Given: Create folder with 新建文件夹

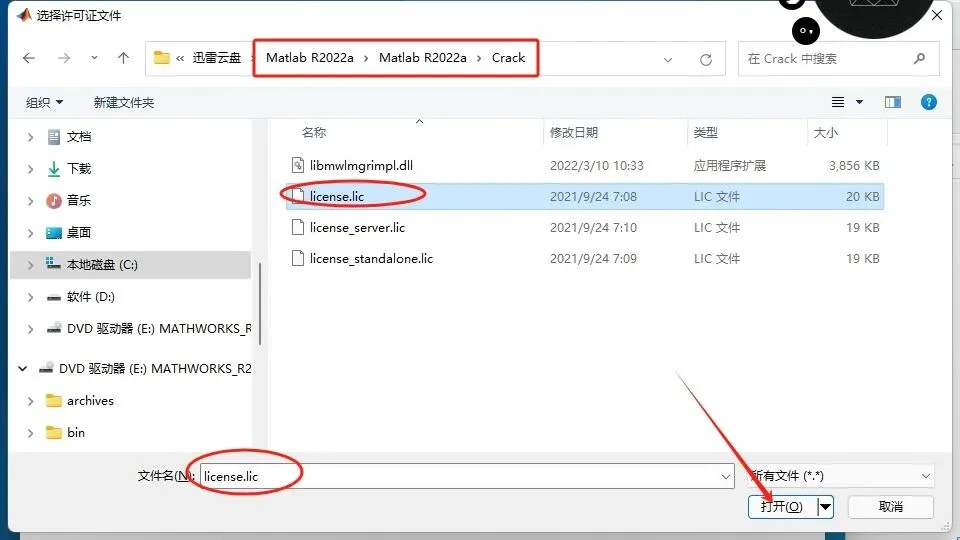Looking at the screenshot, I should point(124,102).
